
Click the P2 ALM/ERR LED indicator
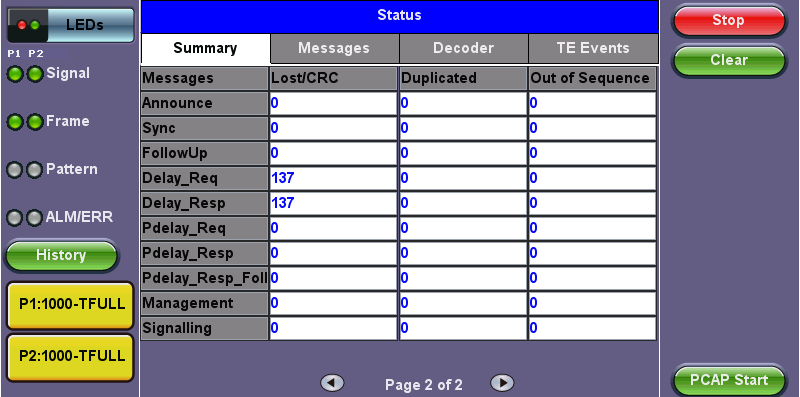35,218
